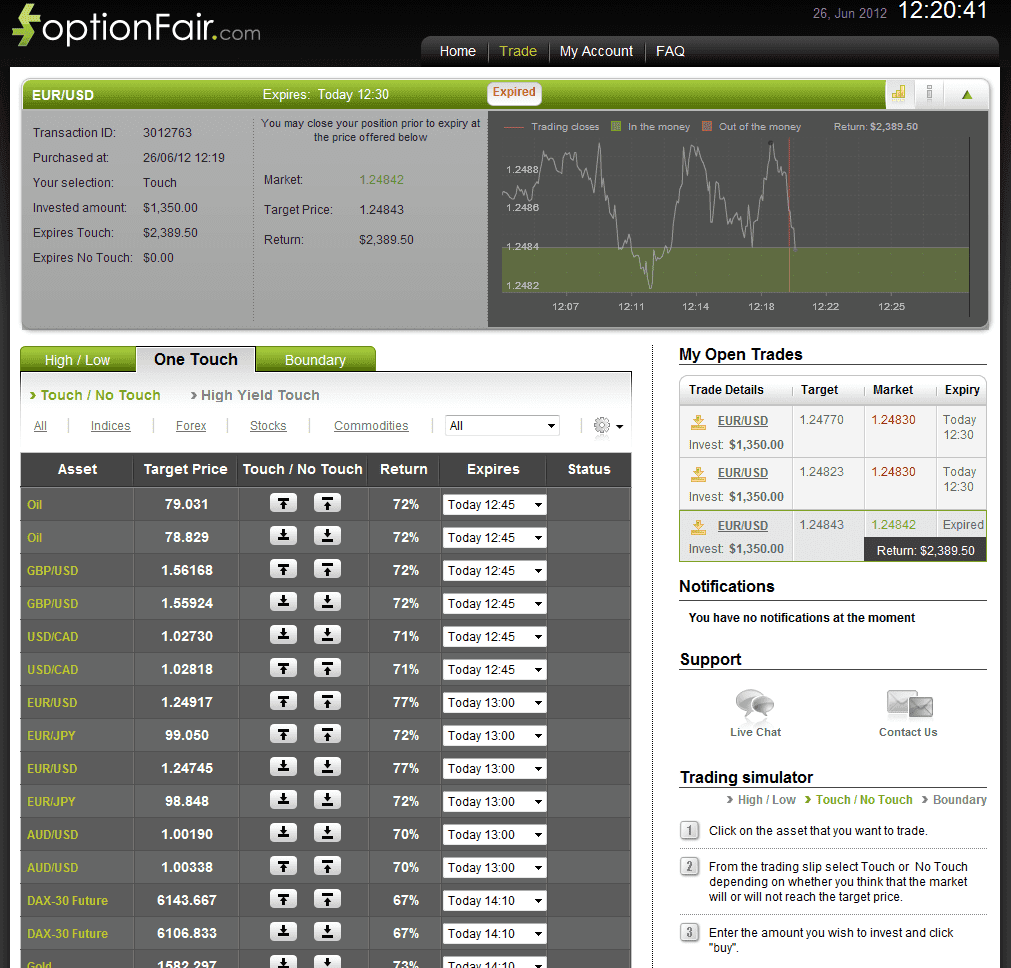The width and height of the screenshot is (1011, 968).
Task: Switch to the Boundary tab
Action: (316, 358)
